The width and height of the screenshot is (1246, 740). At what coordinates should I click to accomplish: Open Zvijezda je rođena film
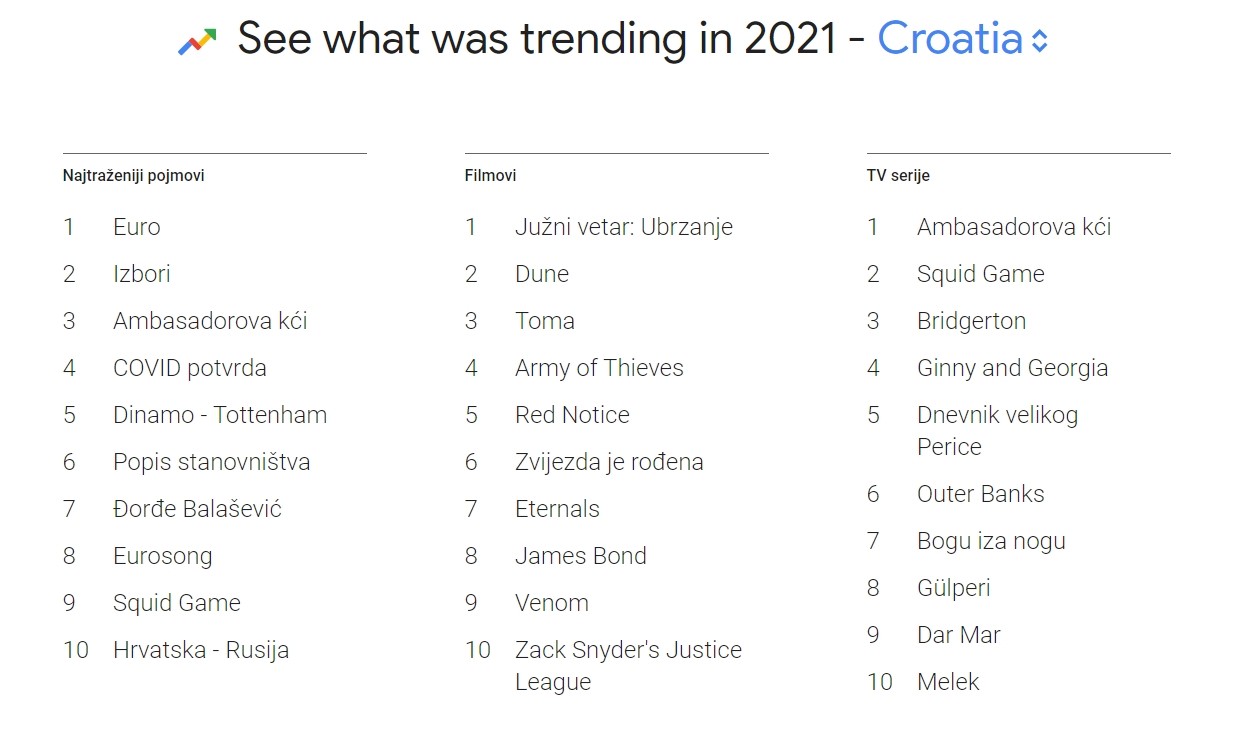(609, 462)
